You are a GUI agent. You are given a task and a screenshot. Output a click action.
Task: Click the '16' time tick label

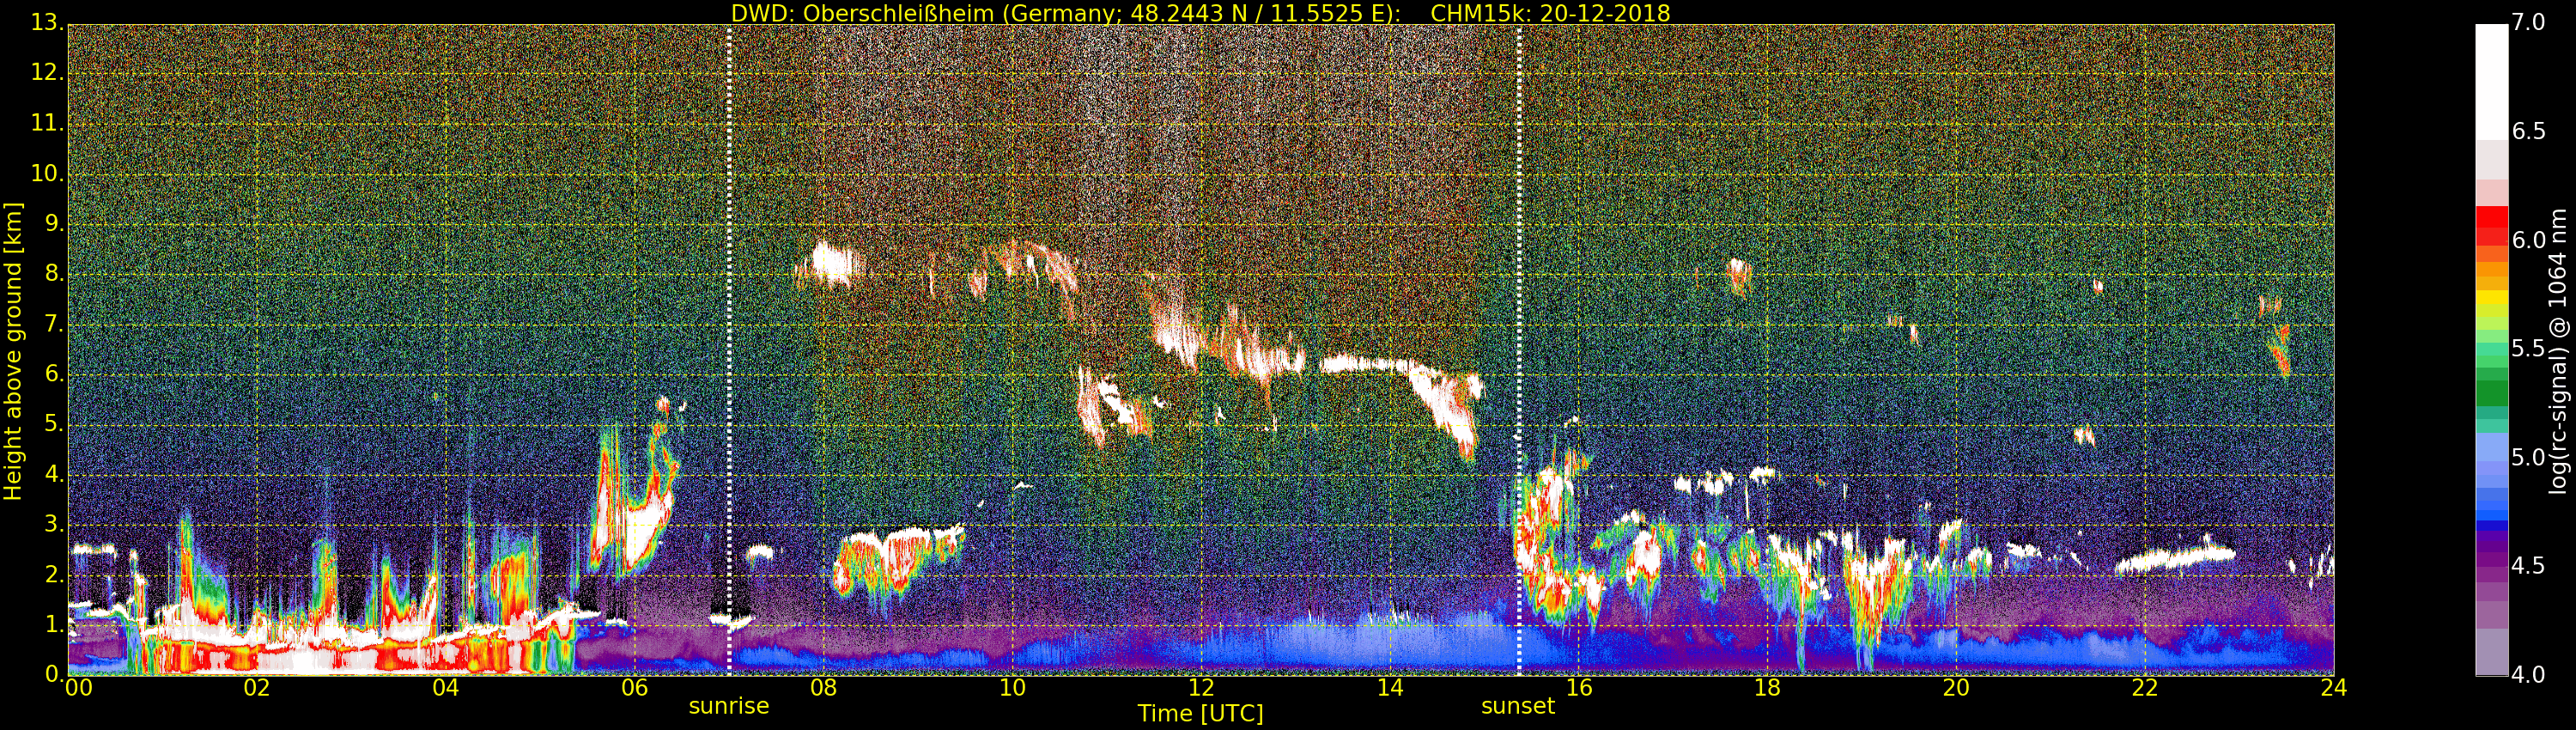(x=1579, y=688)
